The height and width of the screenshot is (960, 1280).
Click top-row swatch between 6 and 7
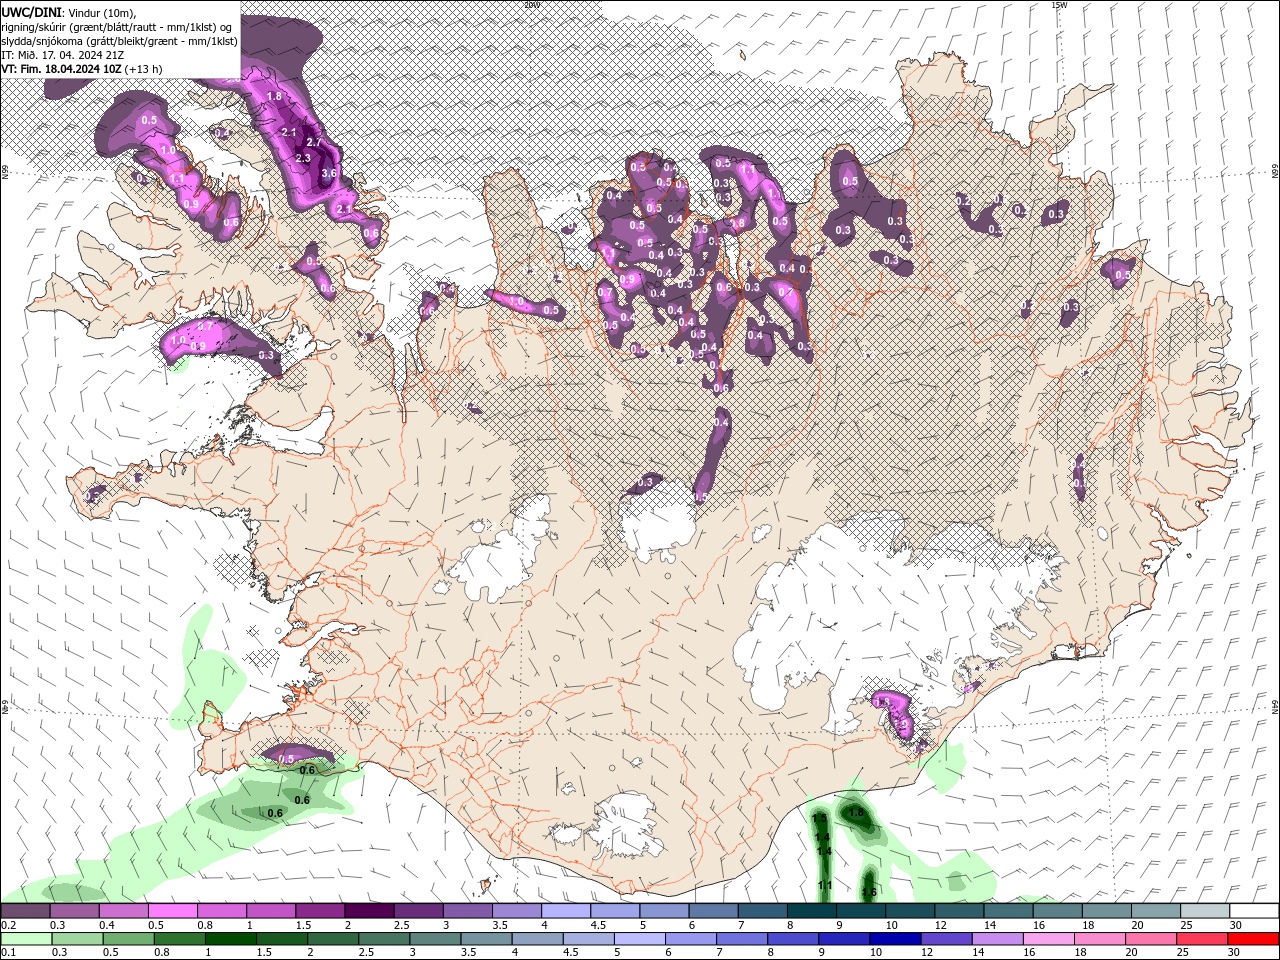[x=713, y=910]
